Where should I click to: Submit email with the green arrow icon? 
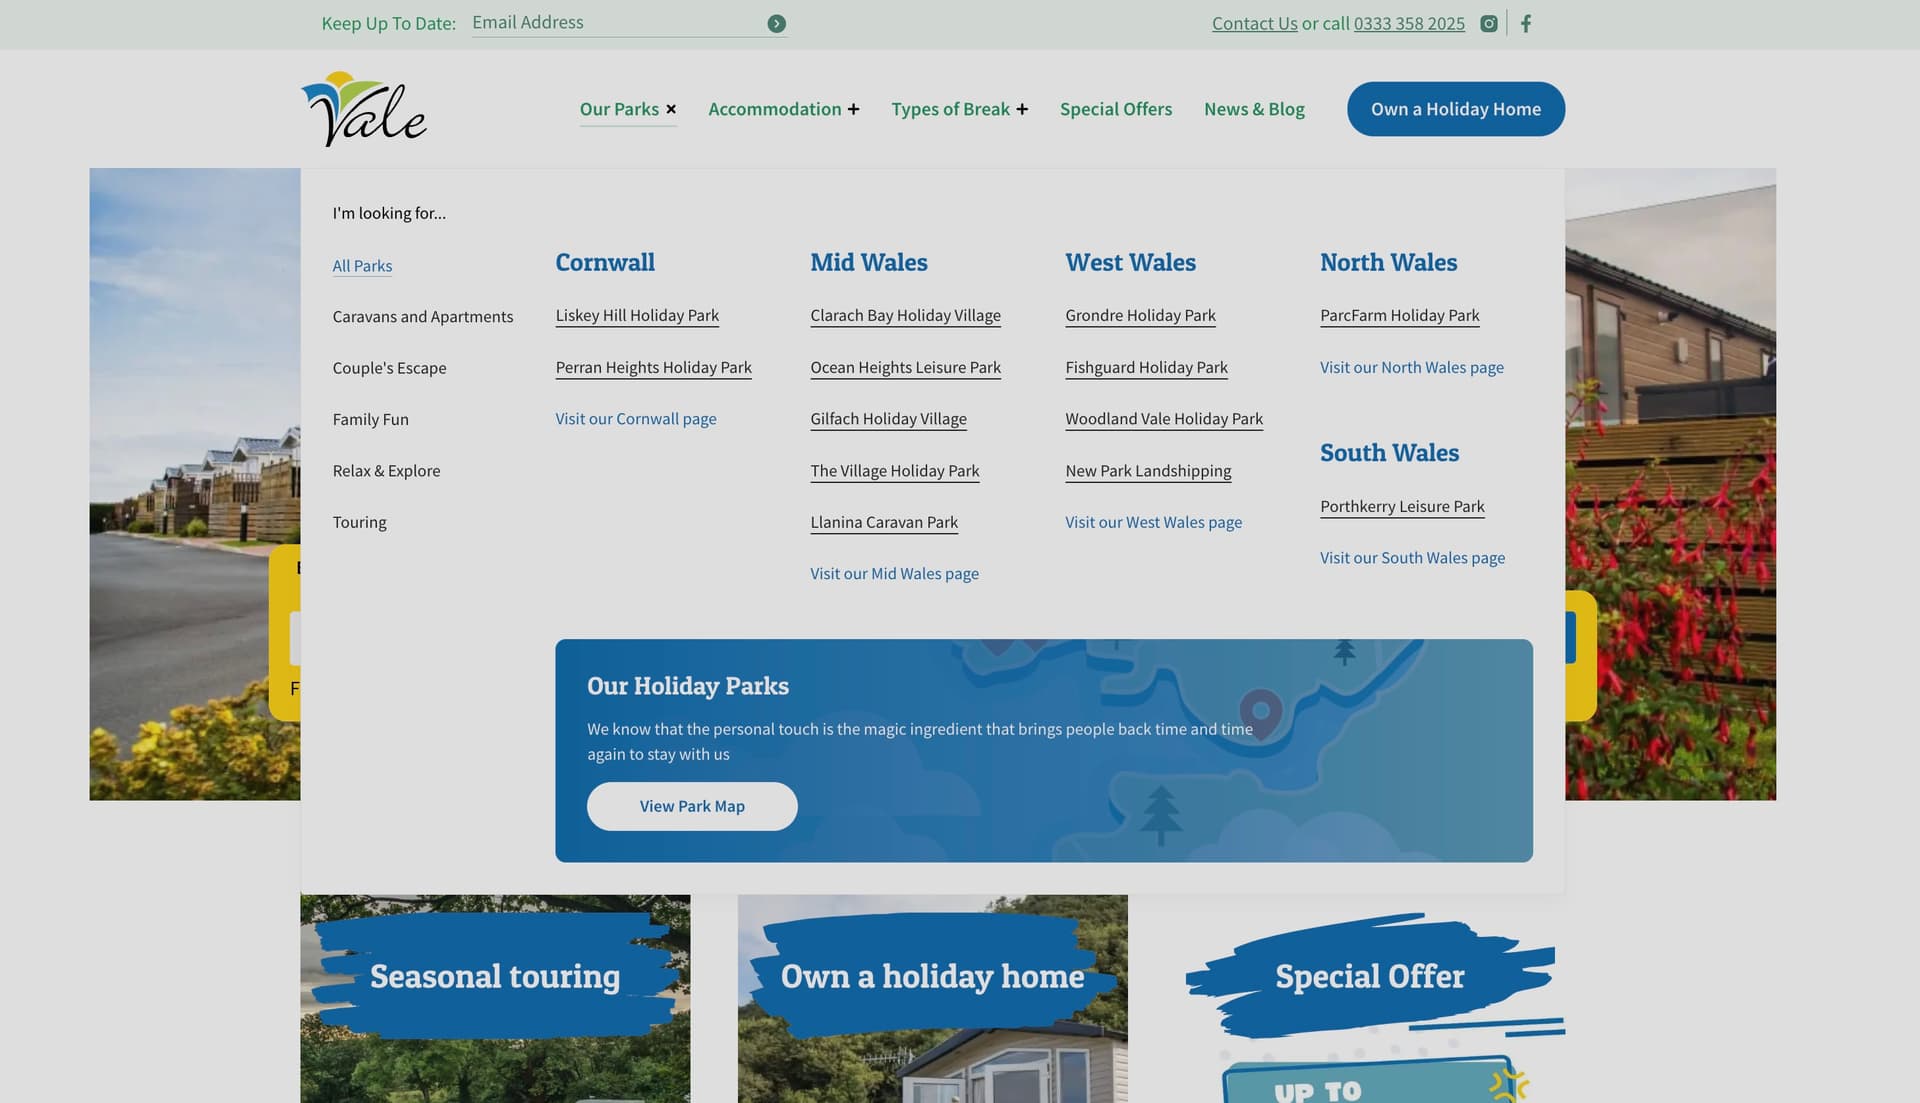776,23
